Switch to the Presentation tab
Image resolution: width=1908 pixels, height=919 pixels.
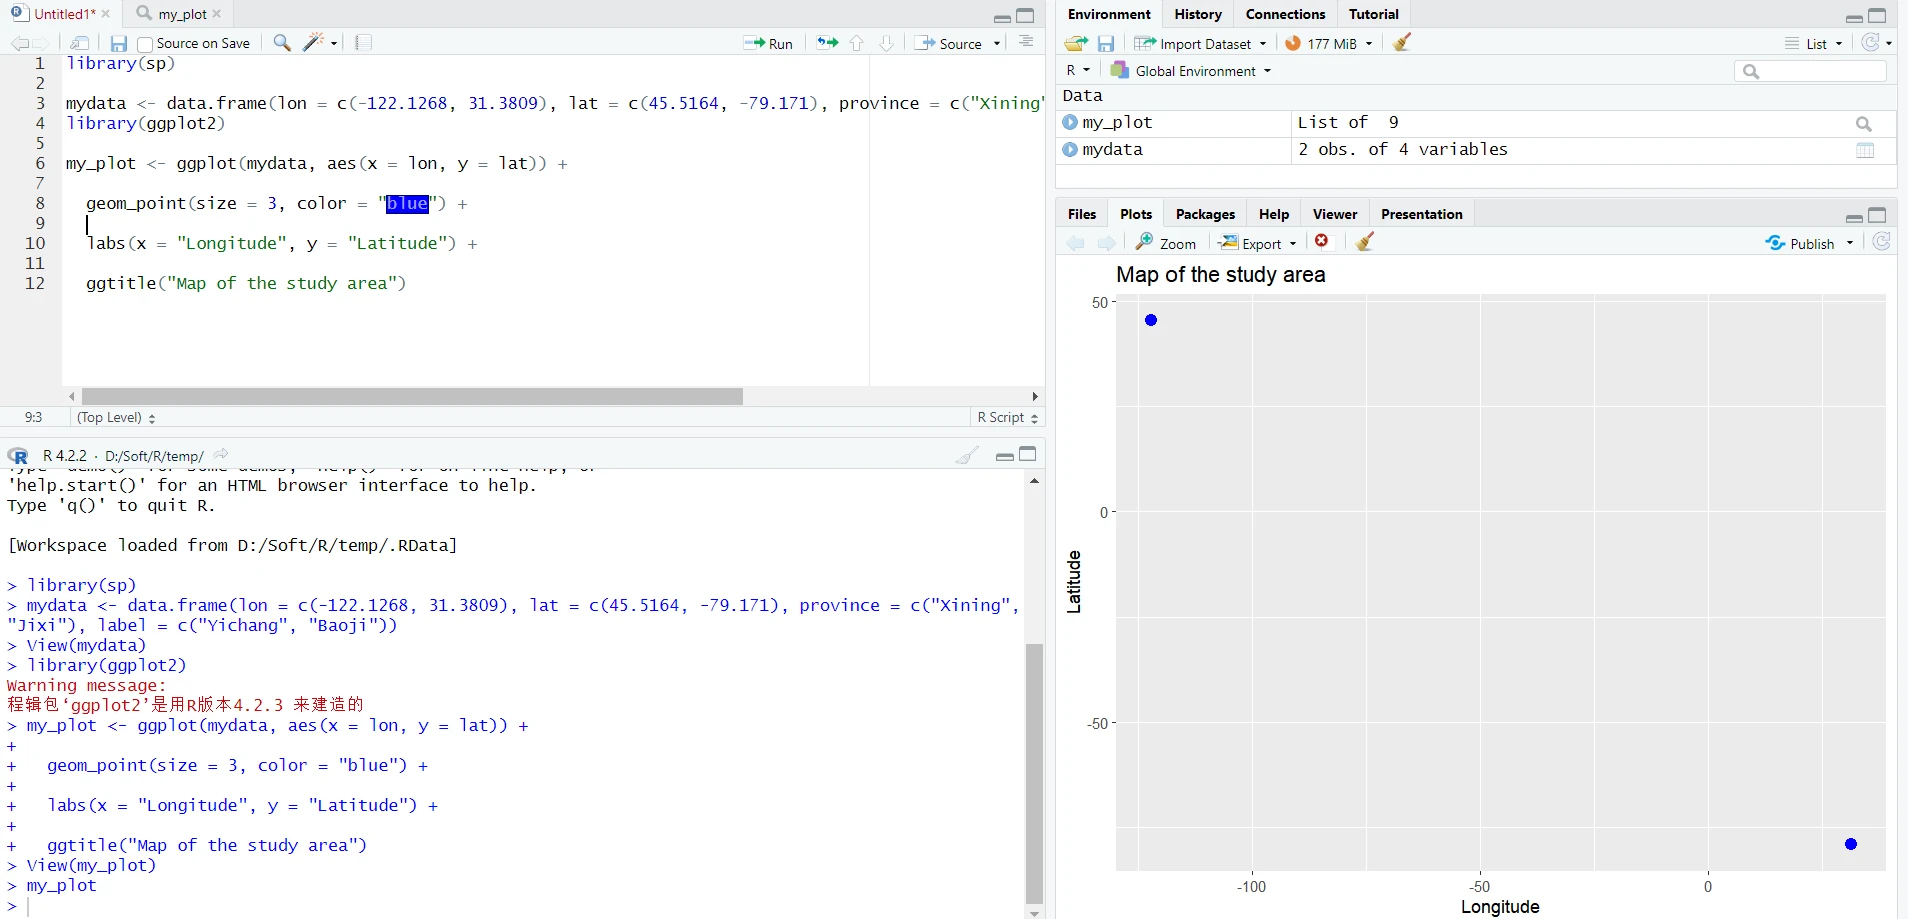(x=1422, y=214)
